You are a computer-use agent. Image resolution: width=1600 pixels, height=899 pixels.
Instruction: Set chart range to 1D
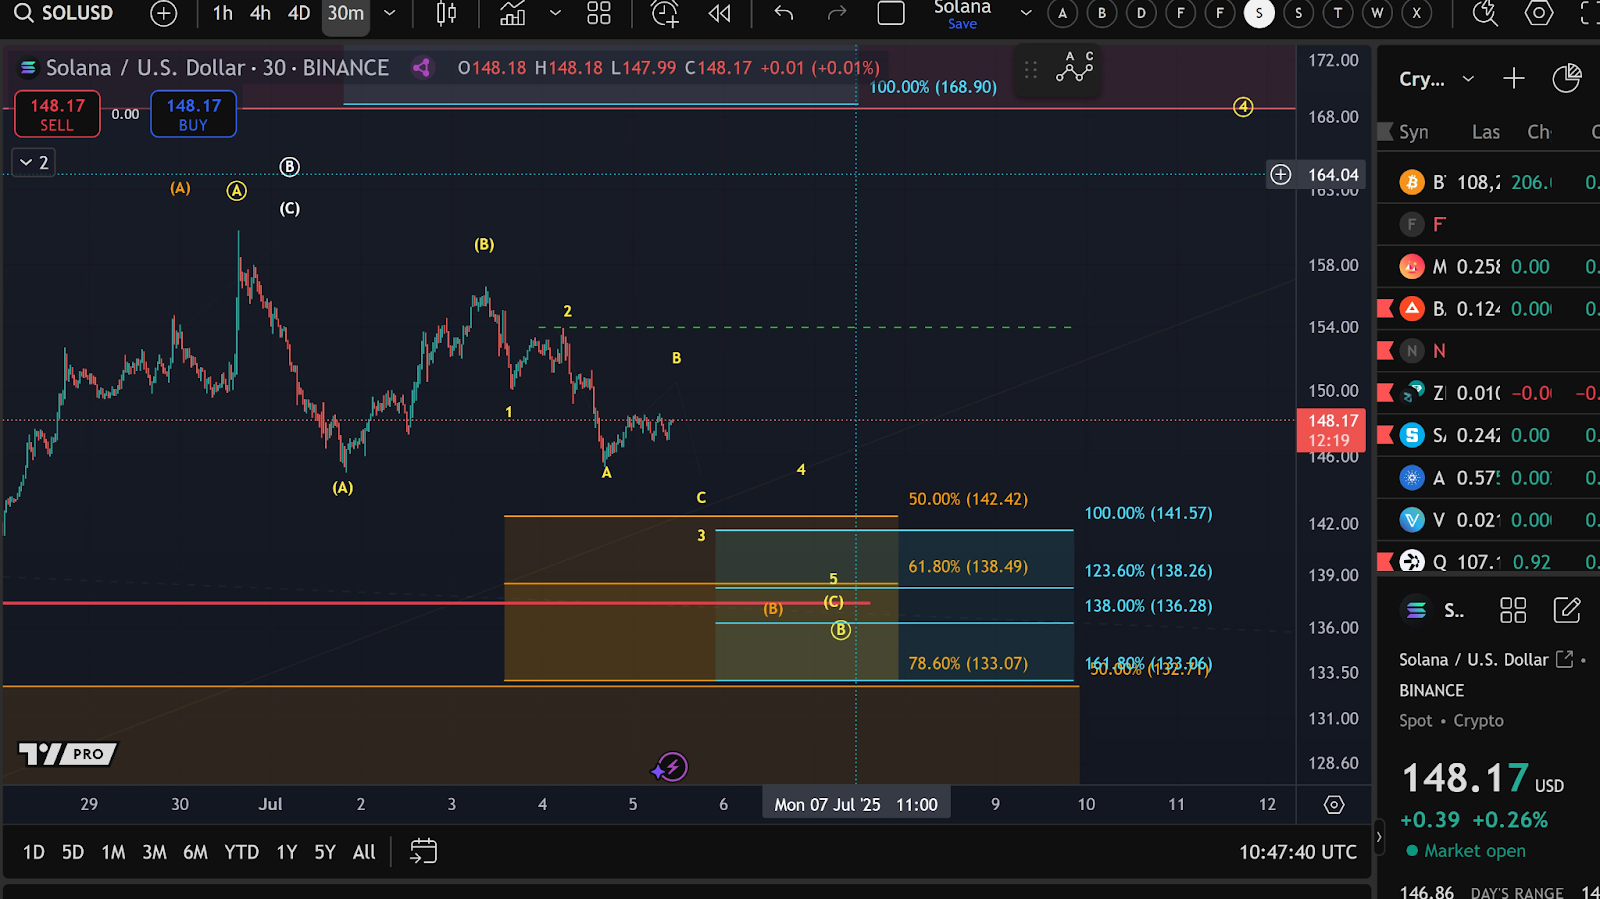coord(34,852)
